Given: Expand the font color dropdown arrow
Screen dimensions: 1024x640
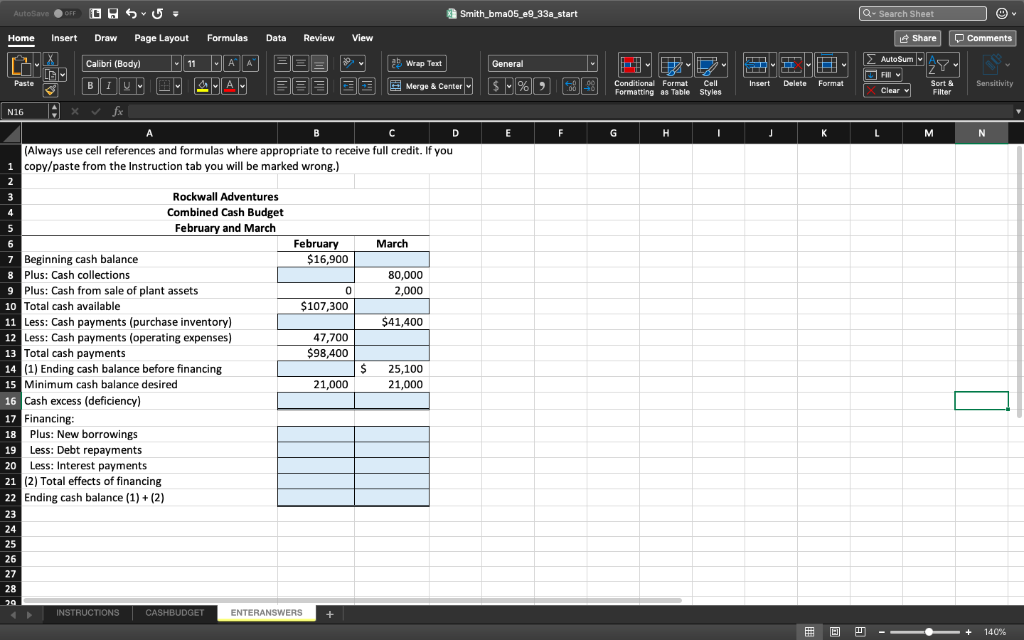Looking at the screenshot, I should pos(242,86).
